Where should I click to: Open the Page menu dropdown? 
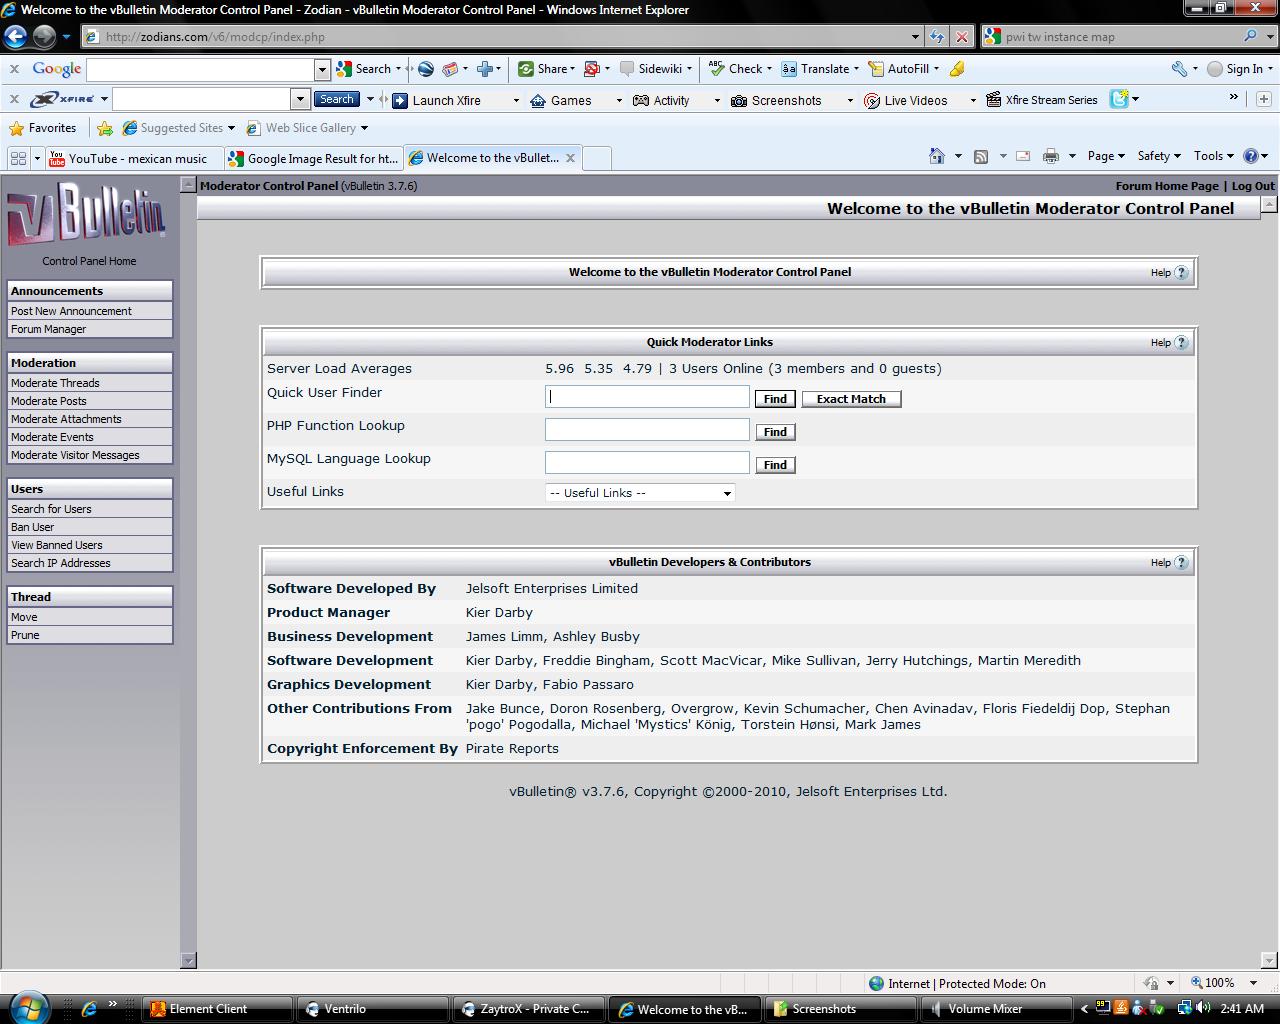1106,156
